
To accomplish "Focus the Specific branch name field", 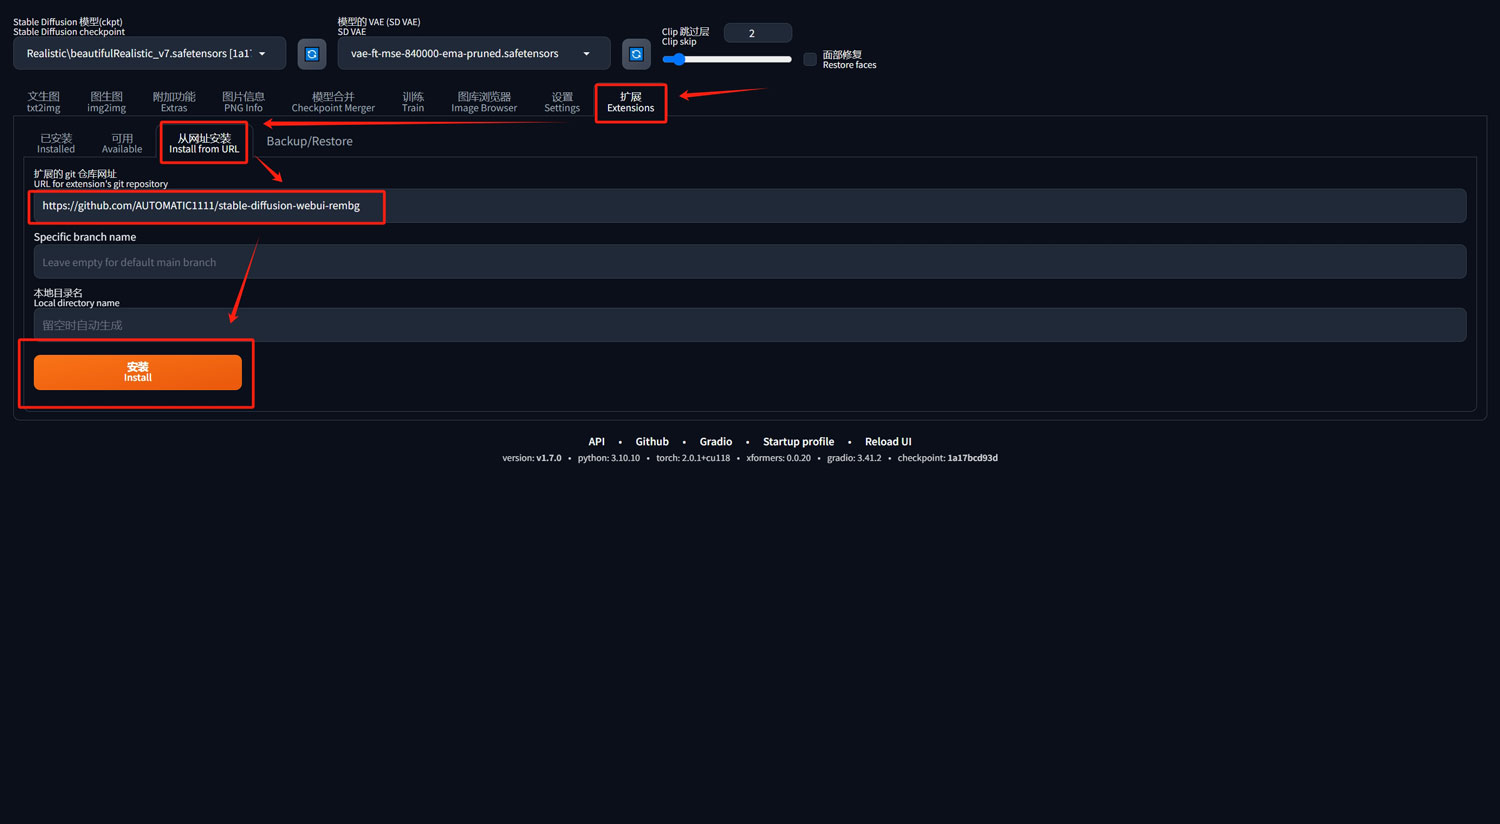I will pyautogui.click(x=750, y=262).
